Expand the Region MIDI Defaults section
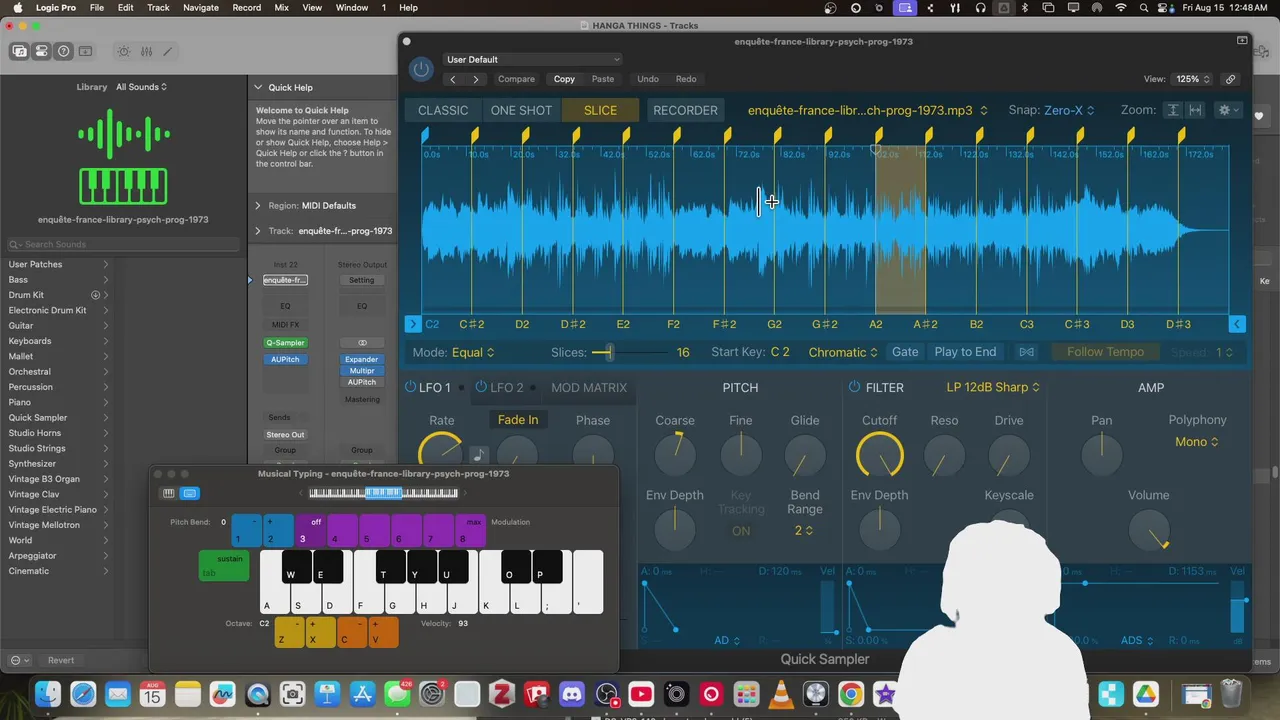 pyautogui.click(x=257, y=205)
